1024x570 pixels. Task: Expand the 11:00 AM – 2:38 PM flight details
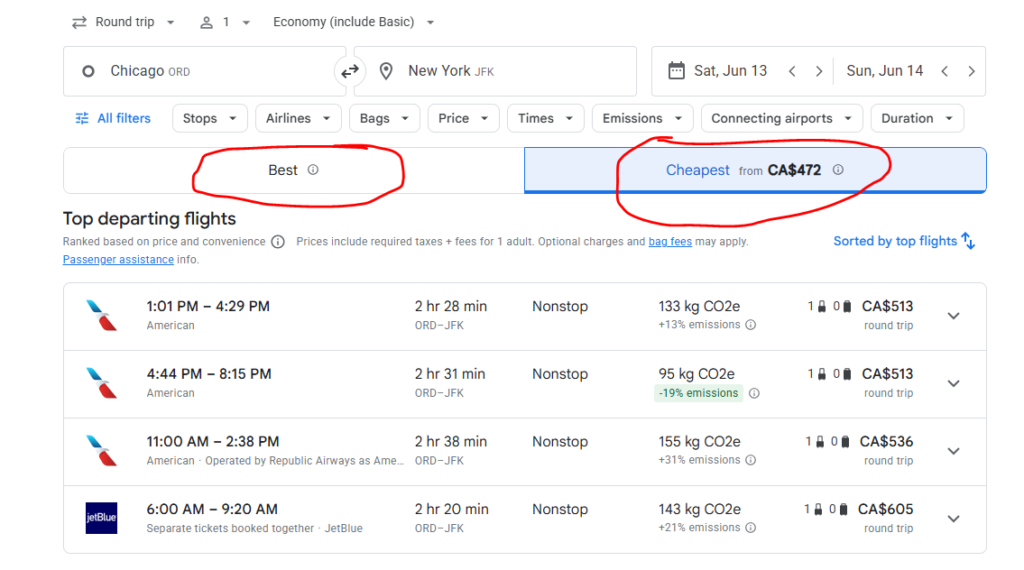953,451
